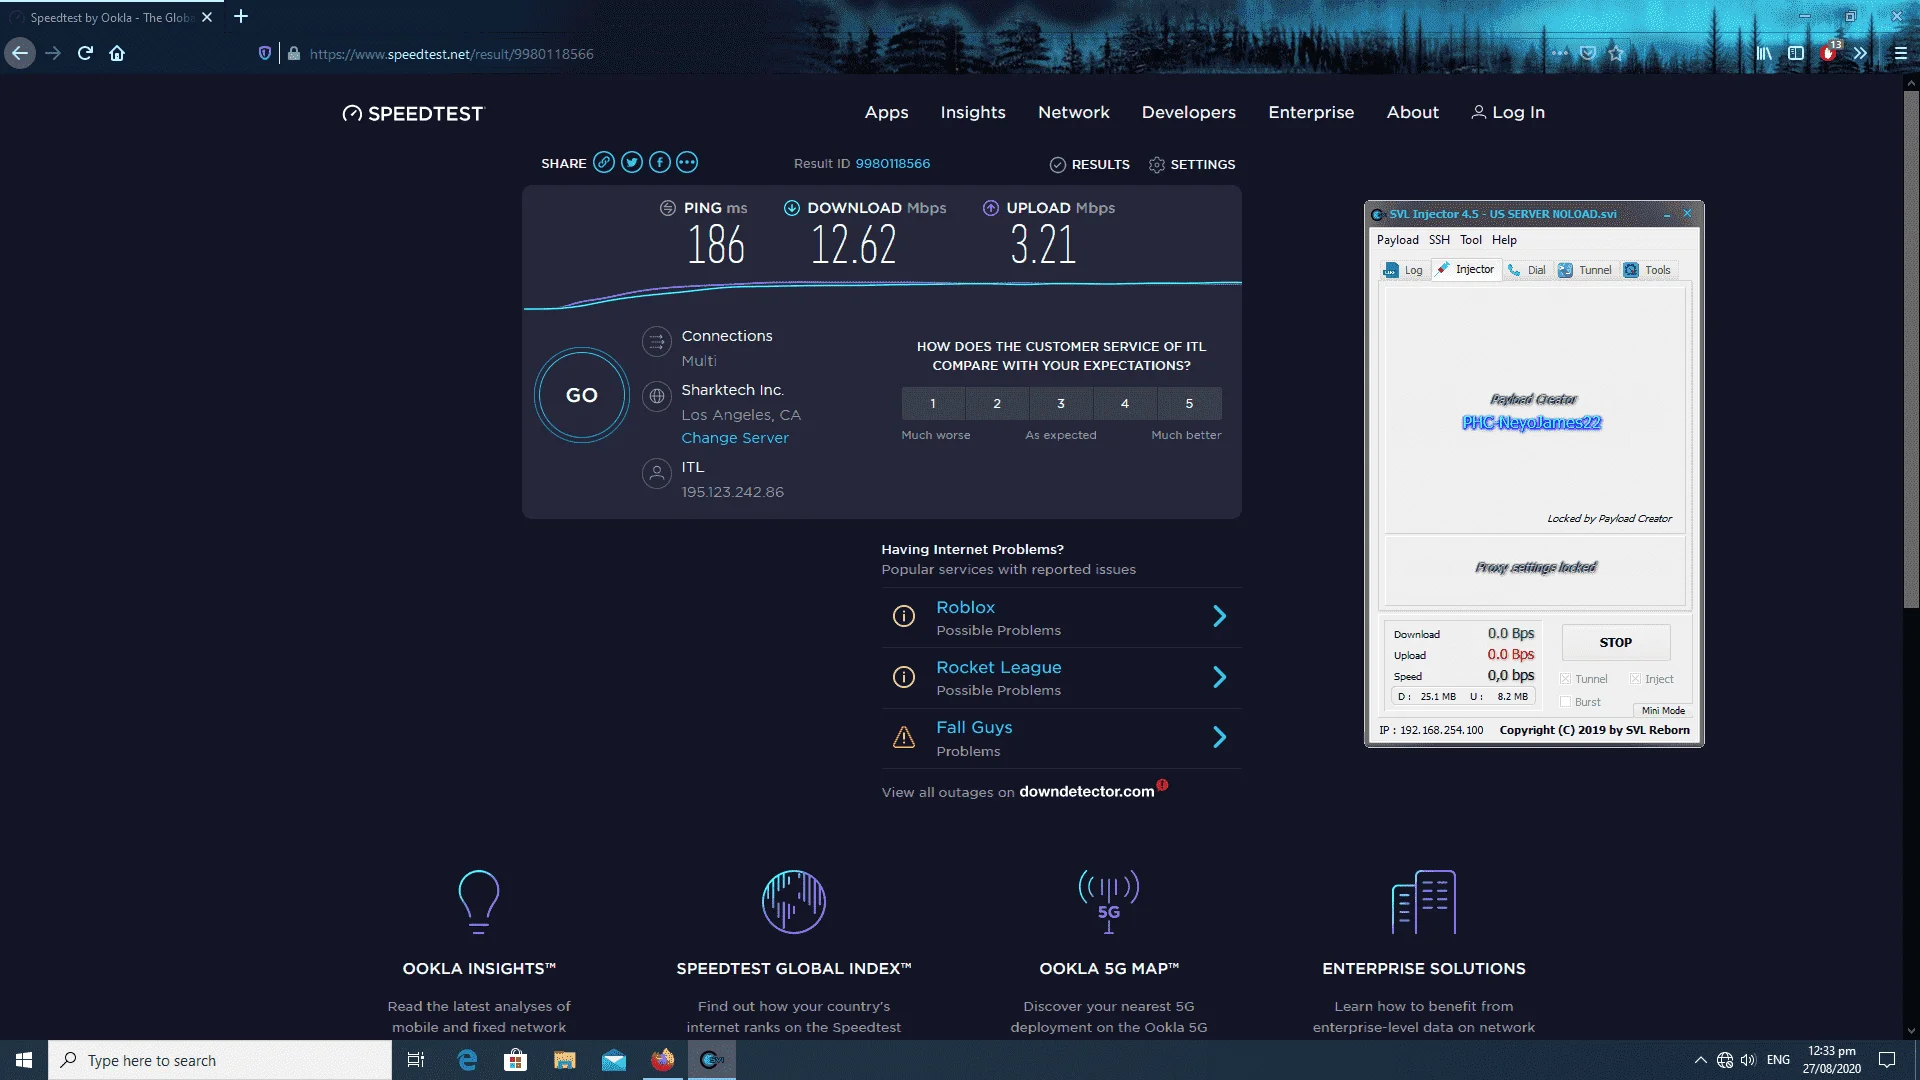This screenshot has height=1080, width=1920.
Task: Share result on Twitter
Action: (632, 163)
